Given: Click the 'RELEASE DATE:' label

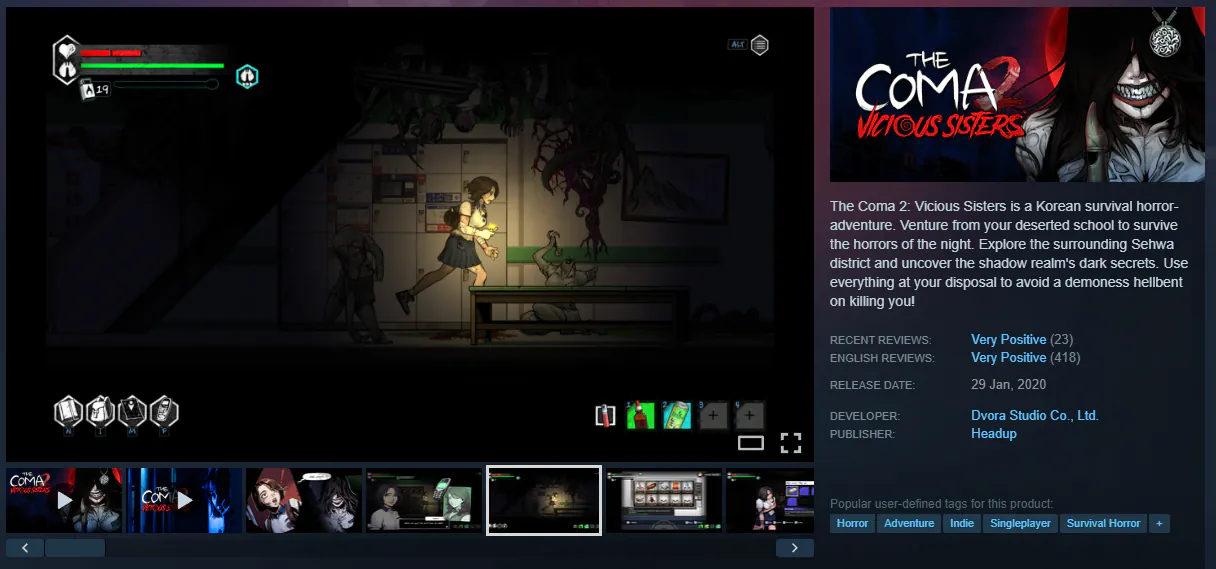Looking at the screenshot, I should click(872, 385).
